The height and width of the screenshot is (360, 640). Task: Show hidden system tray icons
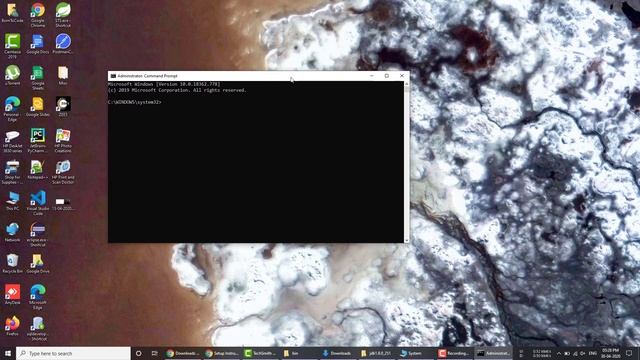coord(559,353)
